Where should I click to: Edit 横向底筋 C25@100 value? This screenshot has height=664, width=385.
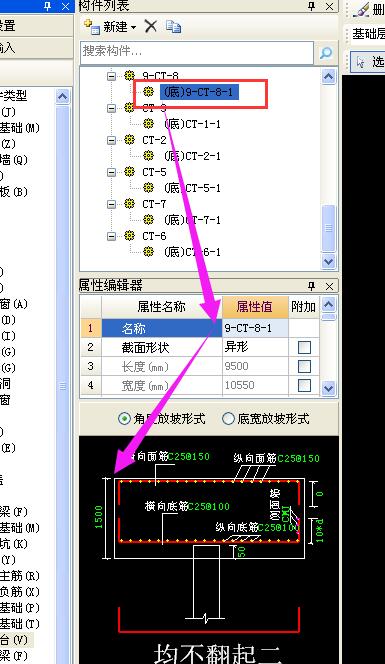click(209, 506)
